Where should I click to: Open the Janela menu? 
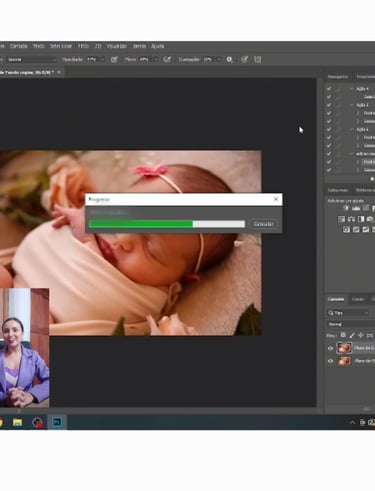tap(139, 46)
